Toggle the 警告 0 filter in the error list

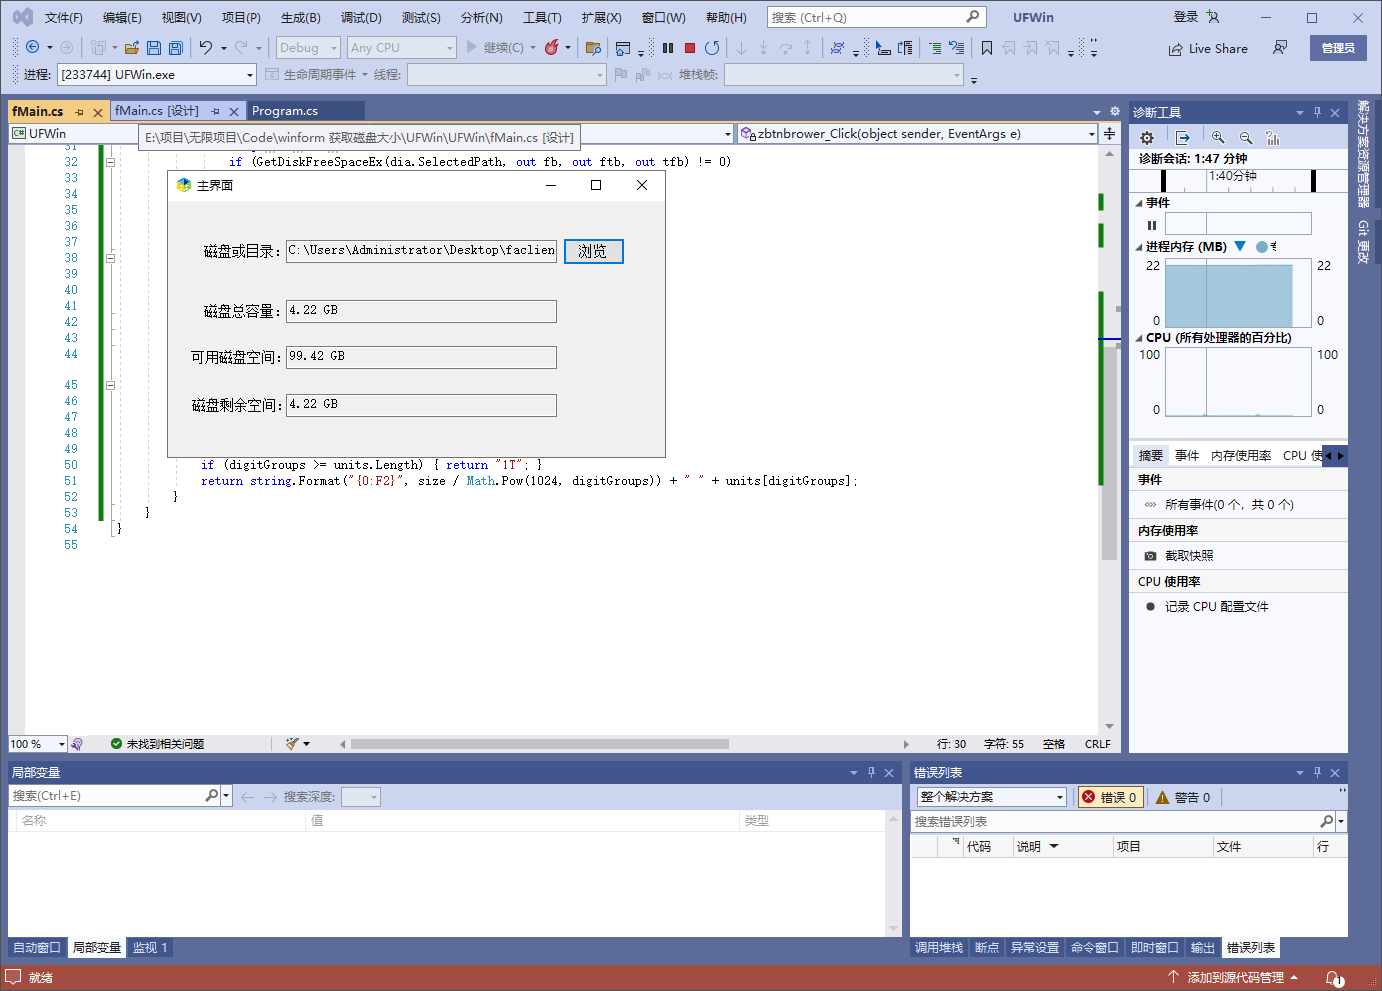pyautogui.click(x=1183, y=797)
